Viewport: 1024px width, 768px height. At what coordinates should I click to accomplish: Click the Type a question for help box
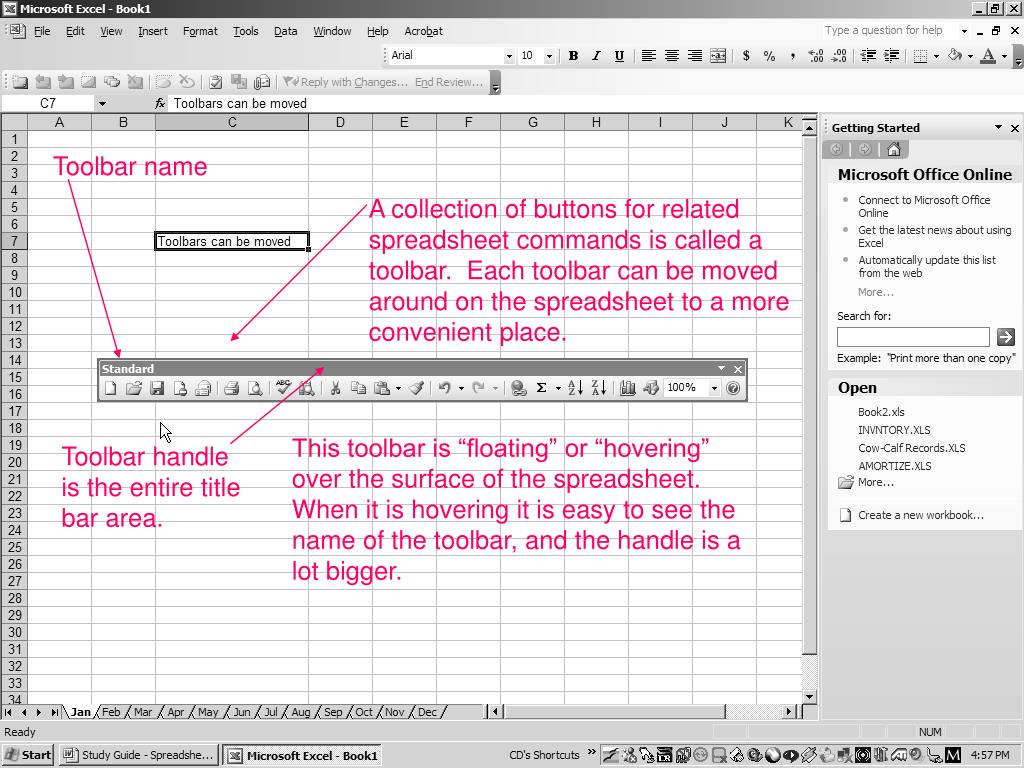[889, 31]
